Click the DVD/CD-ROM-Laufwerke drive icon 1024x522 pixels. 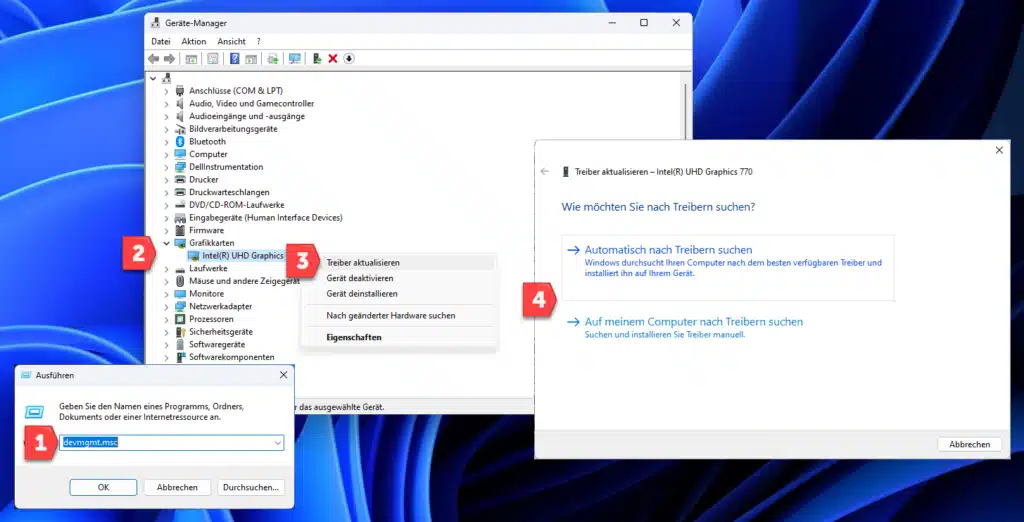pos(180,205)
